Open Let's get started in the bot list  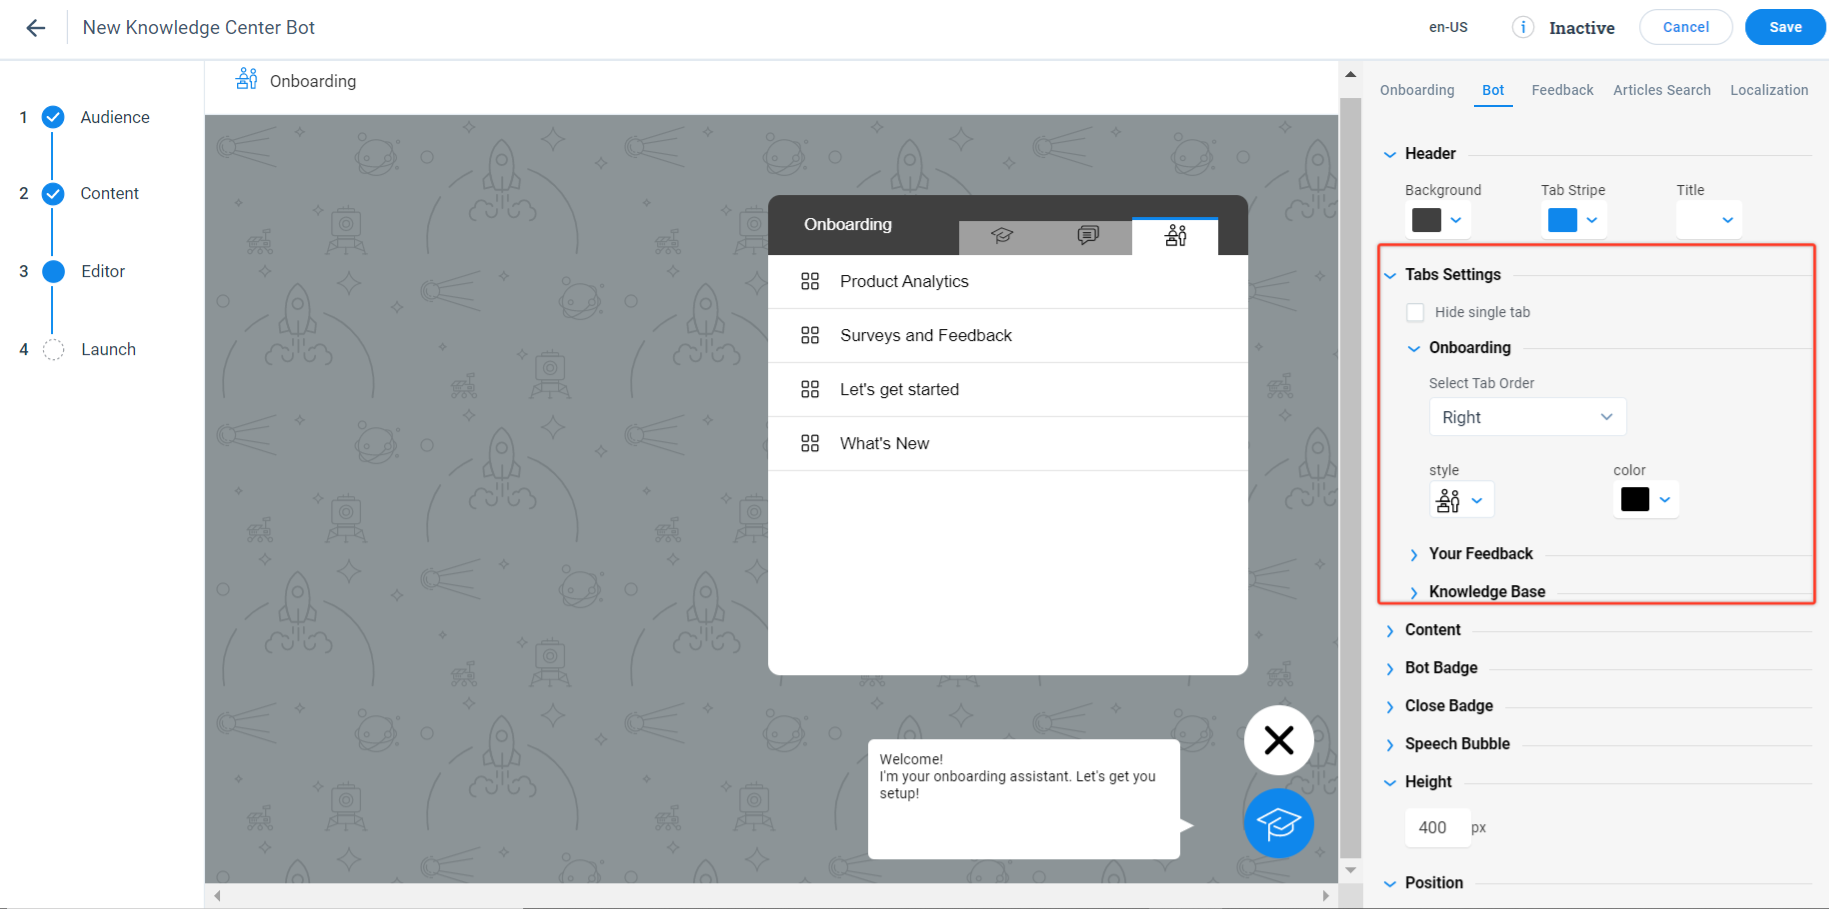(1008, 389)
